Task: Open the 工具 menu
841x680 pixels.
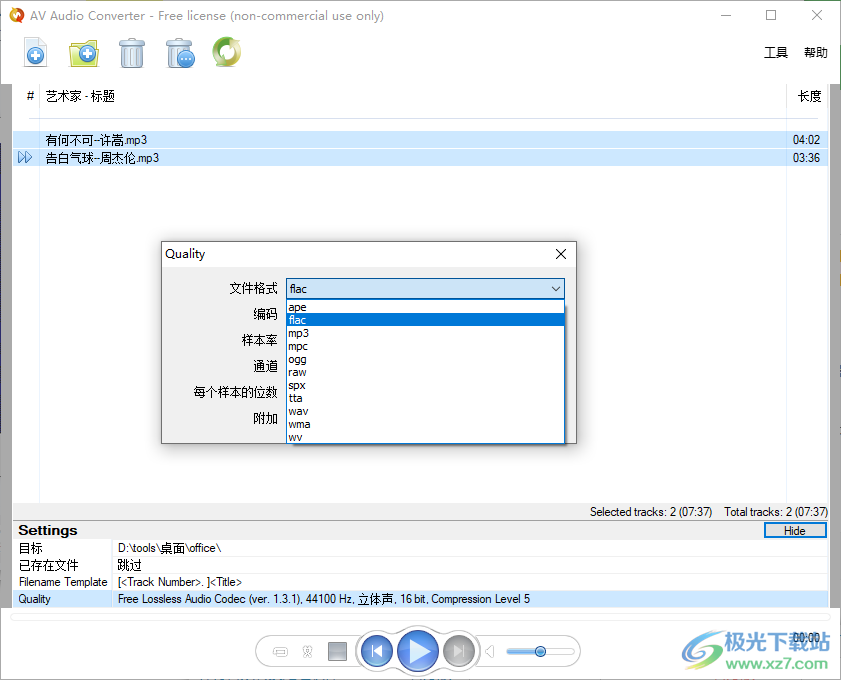Action: [776, 53]
